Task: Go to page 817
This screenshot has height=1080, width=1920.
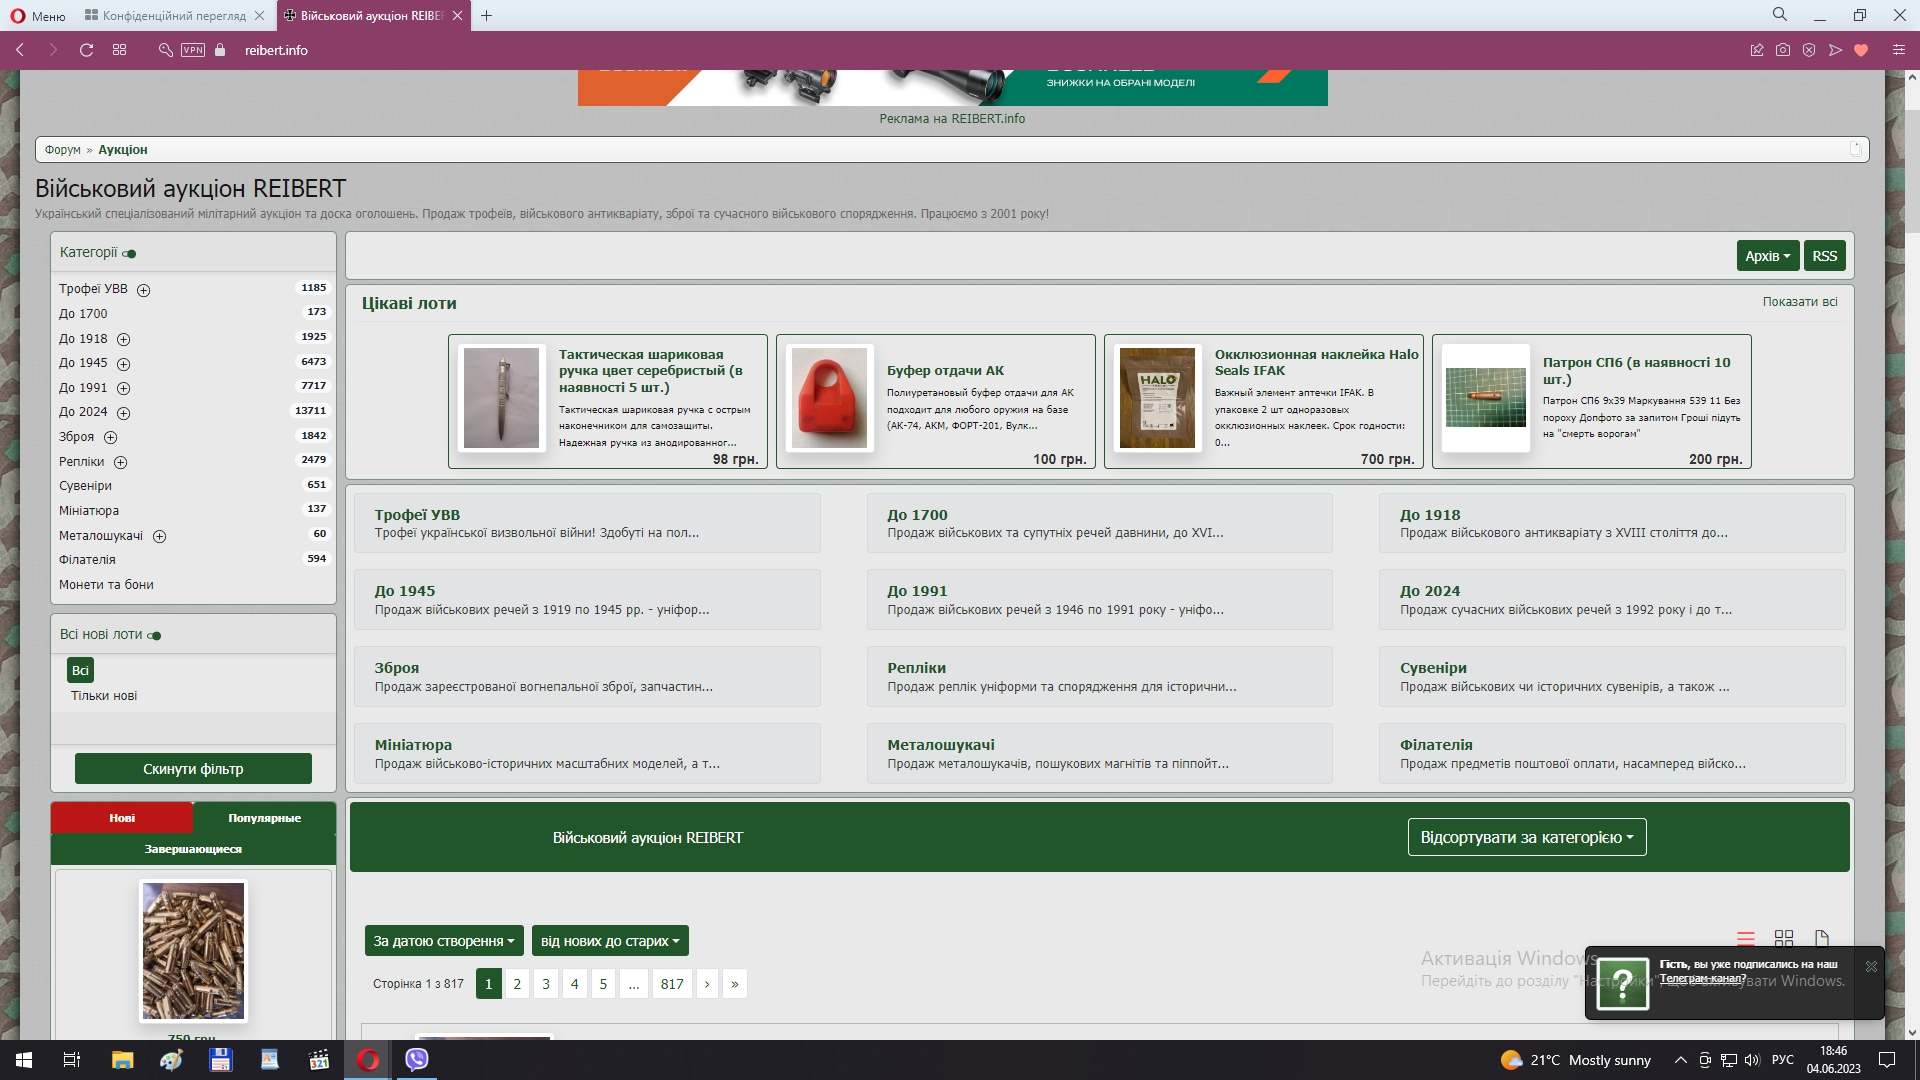Action: 672,984
